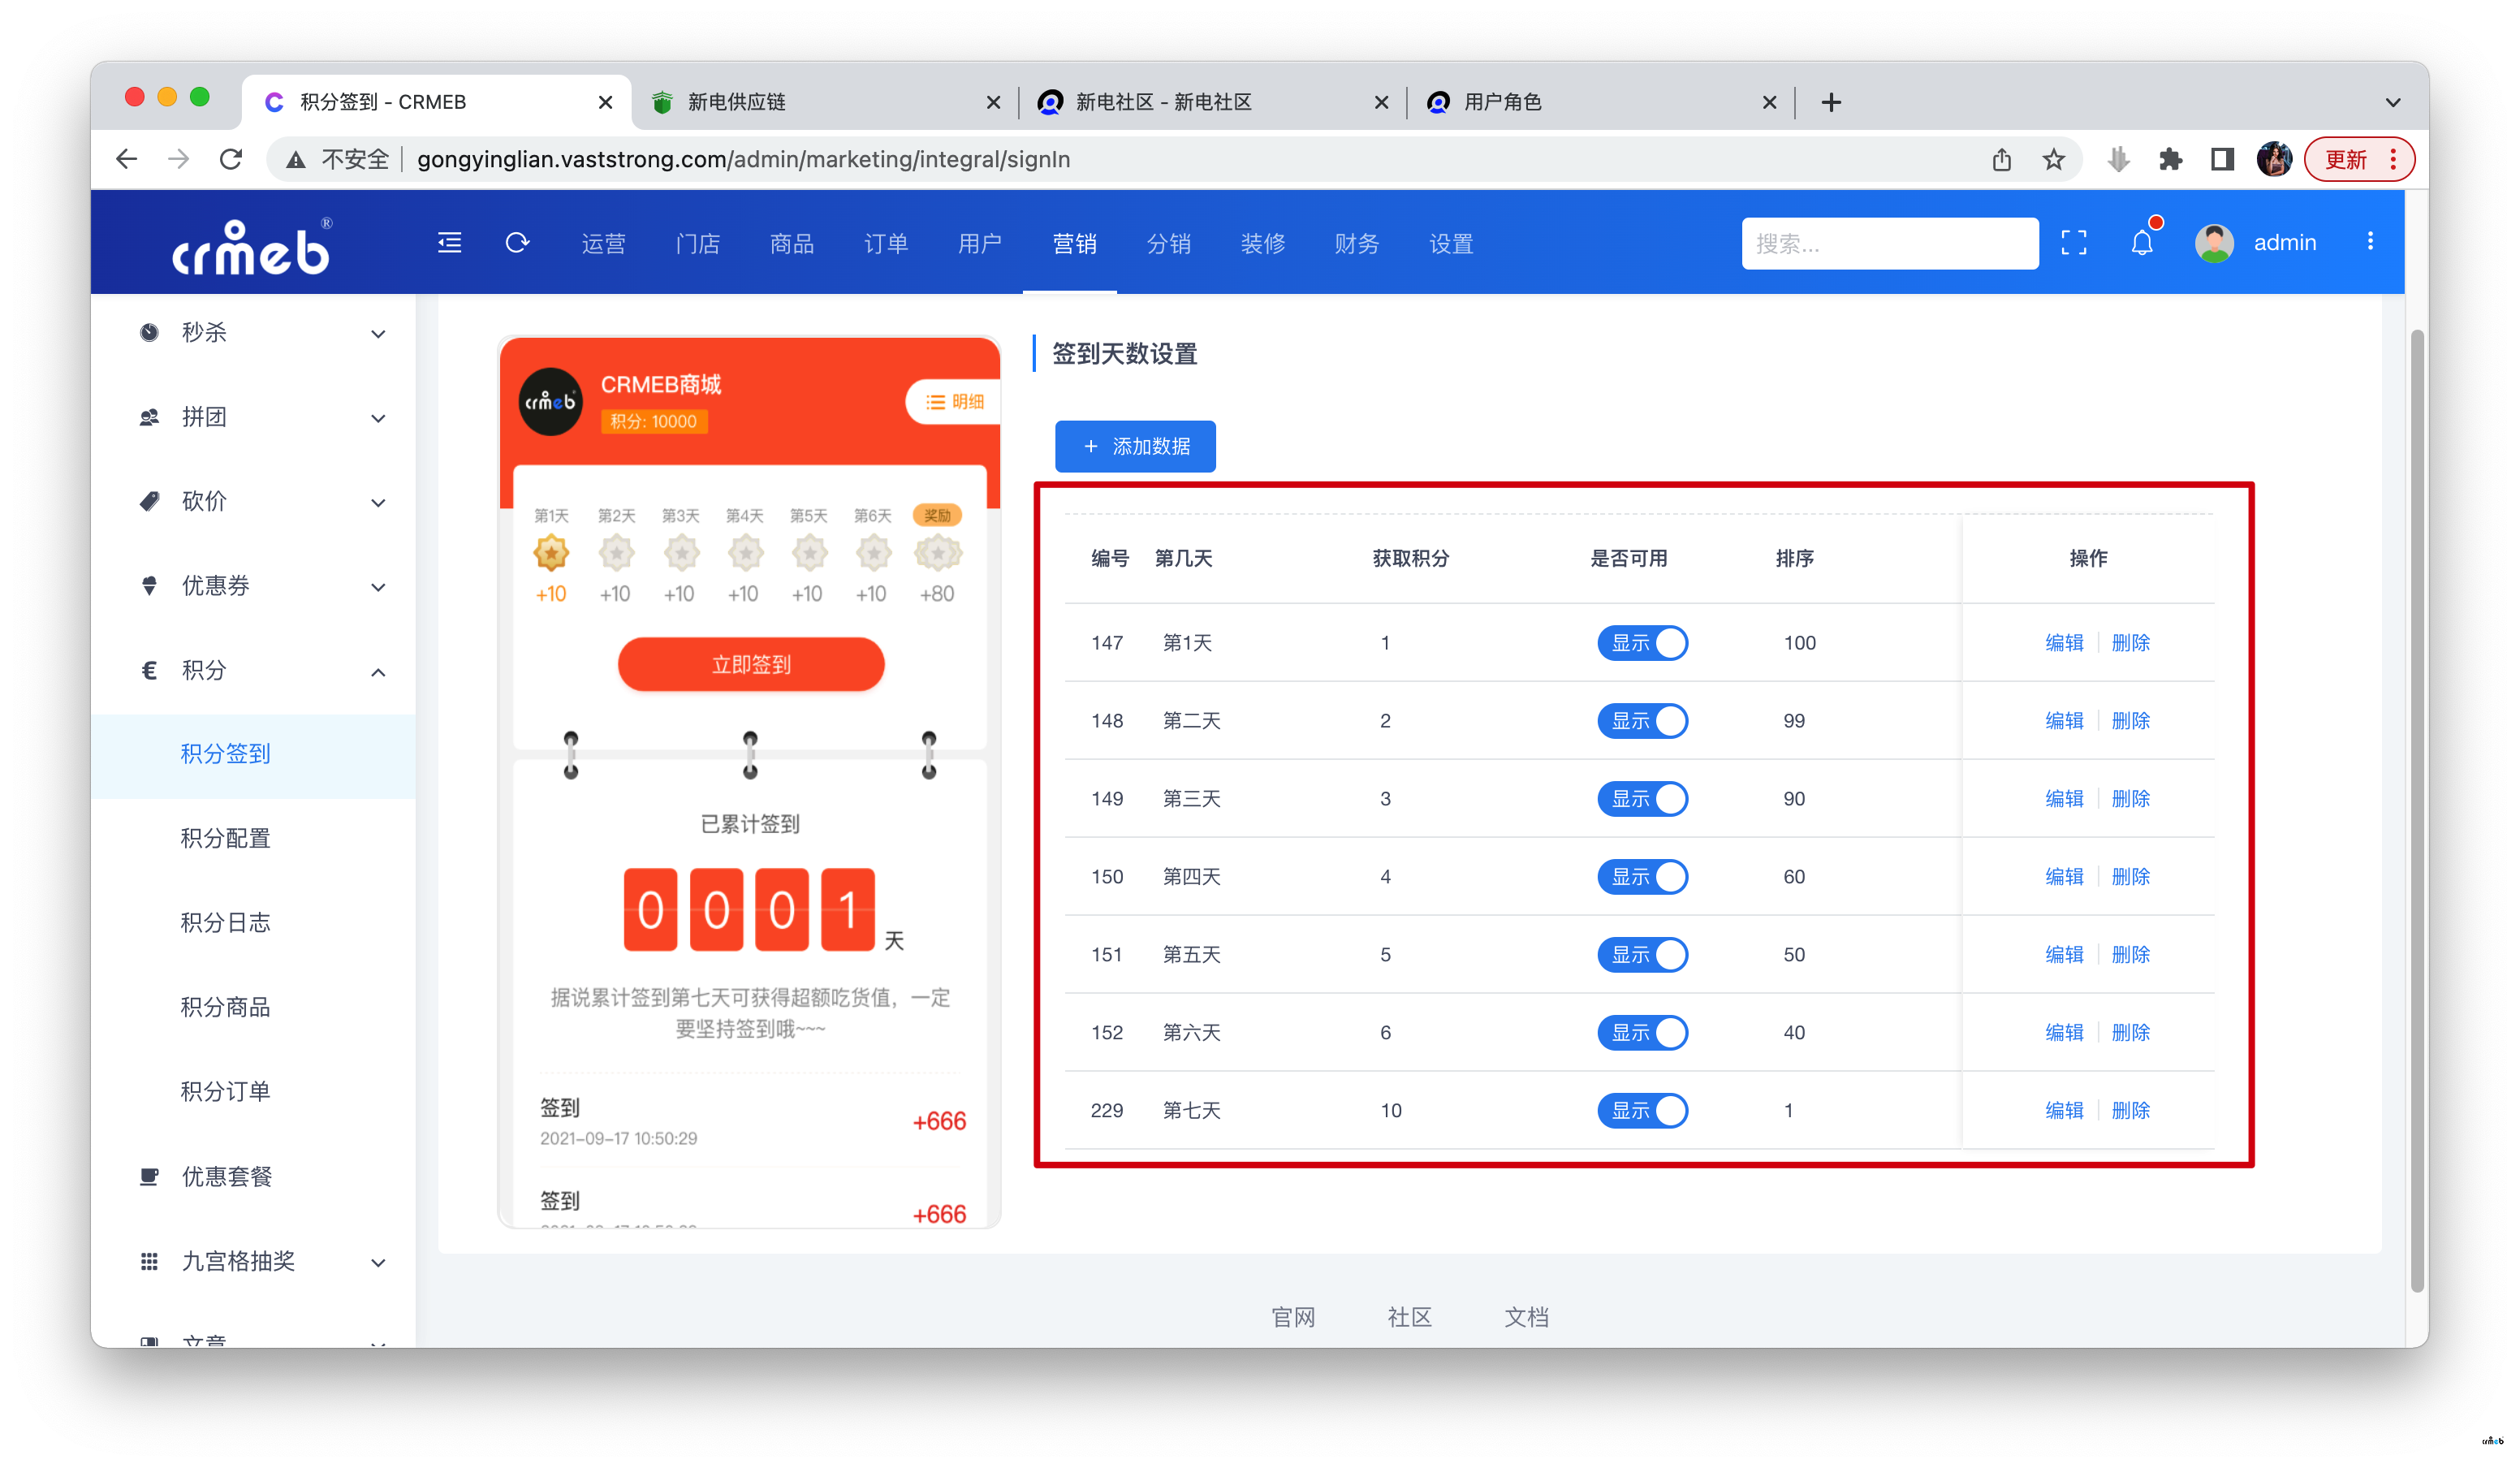
Task: Close the 新电供应链 tab
Action: click(x=992, y=102)
